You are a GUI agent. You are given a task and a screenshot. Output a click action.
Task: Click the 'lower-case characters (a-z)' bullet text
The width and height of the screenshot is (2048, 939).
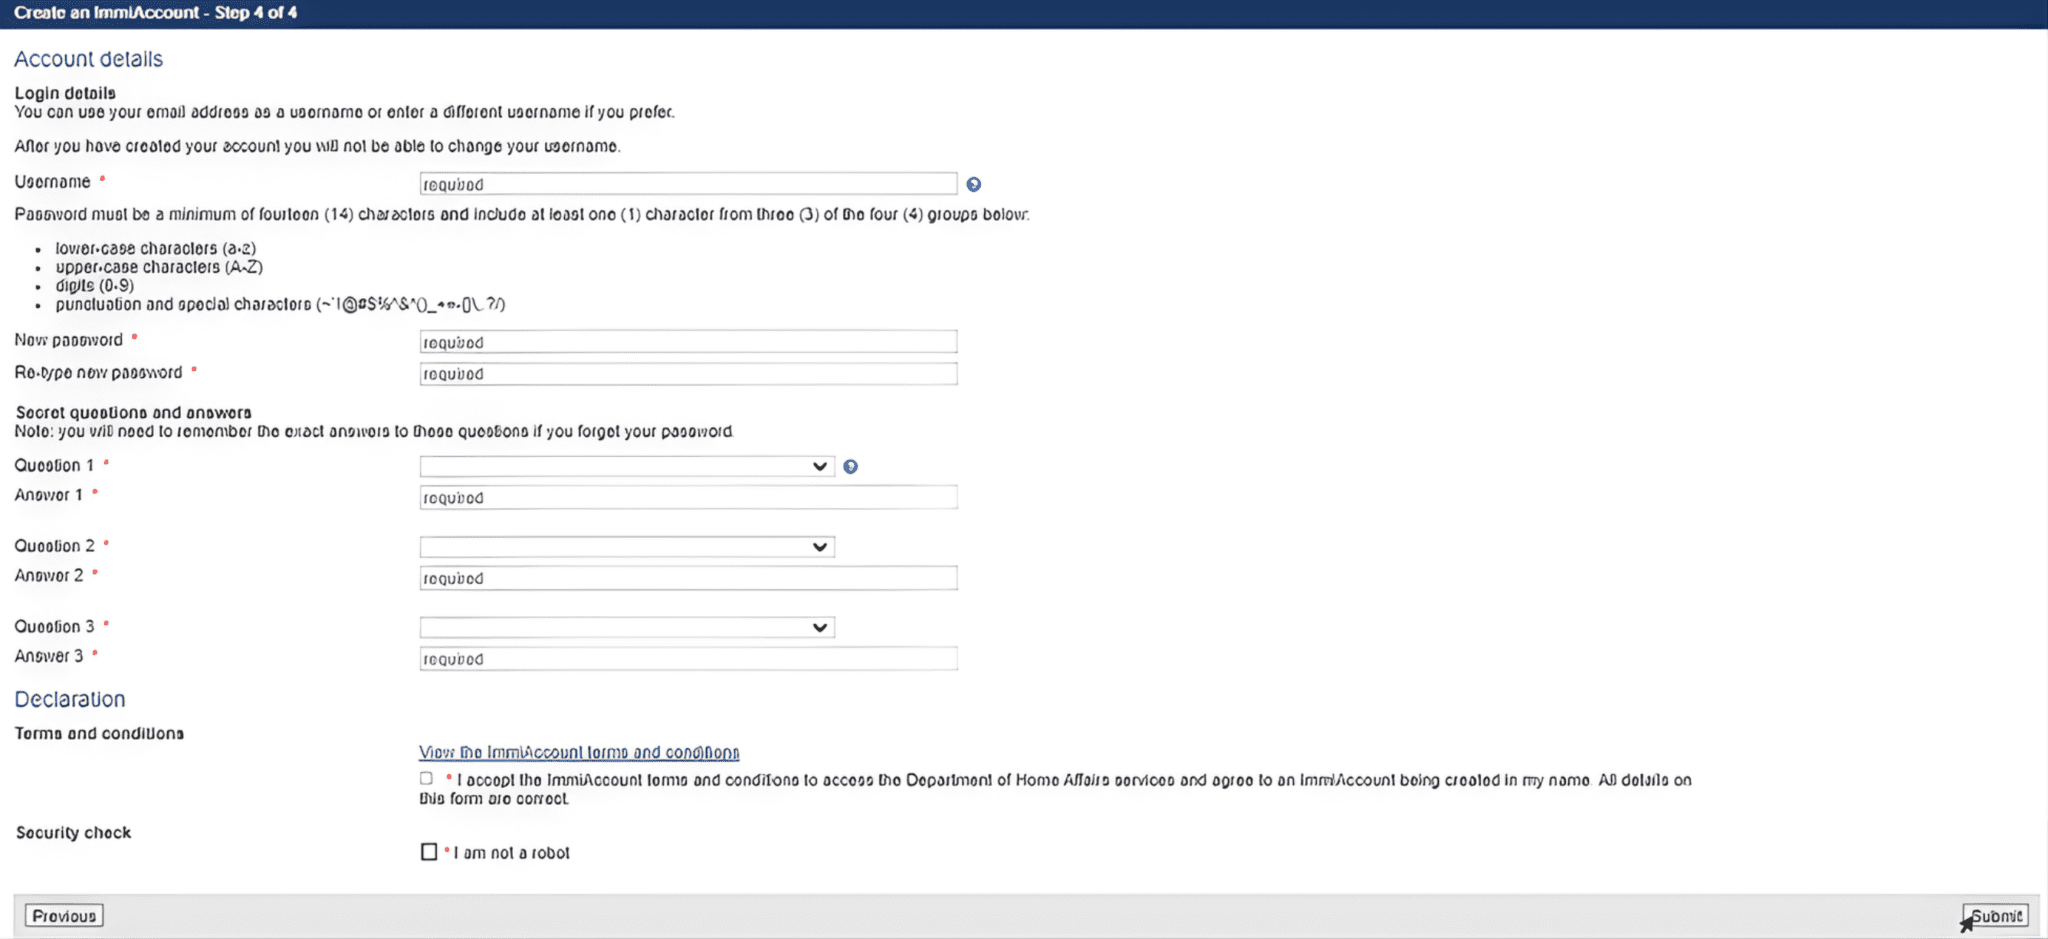[156, 248]
